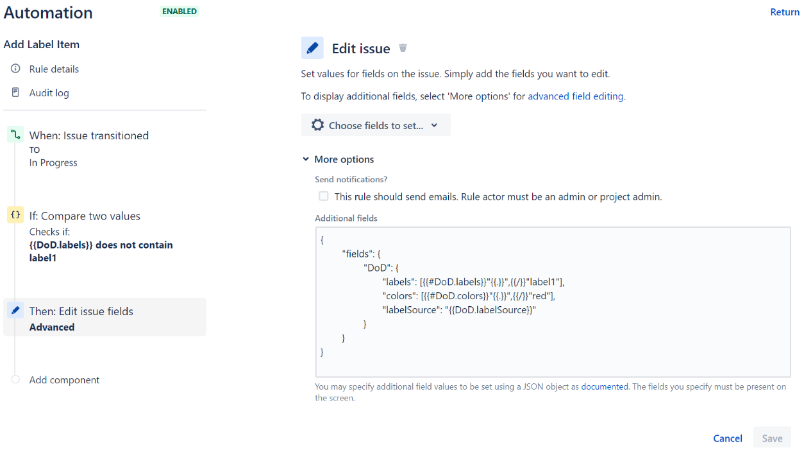This screenshot has width=804, height=450.
Task: Click the Edit issue fields pencil icon
Action: pos(15,311)
